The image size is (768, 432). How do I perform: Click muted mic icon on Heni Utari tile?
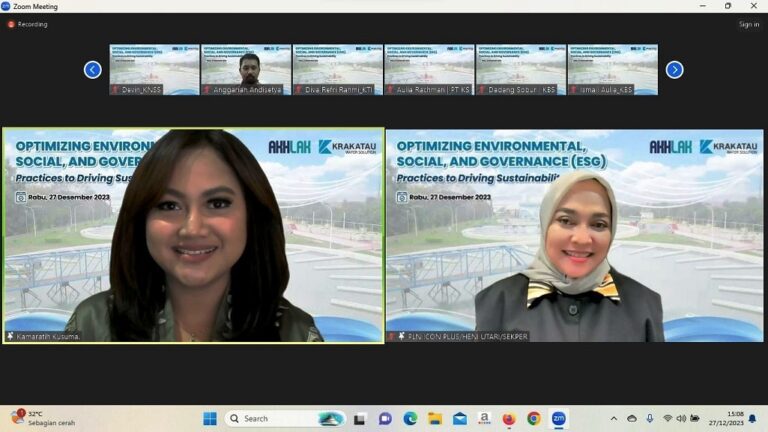click(392, 336)
